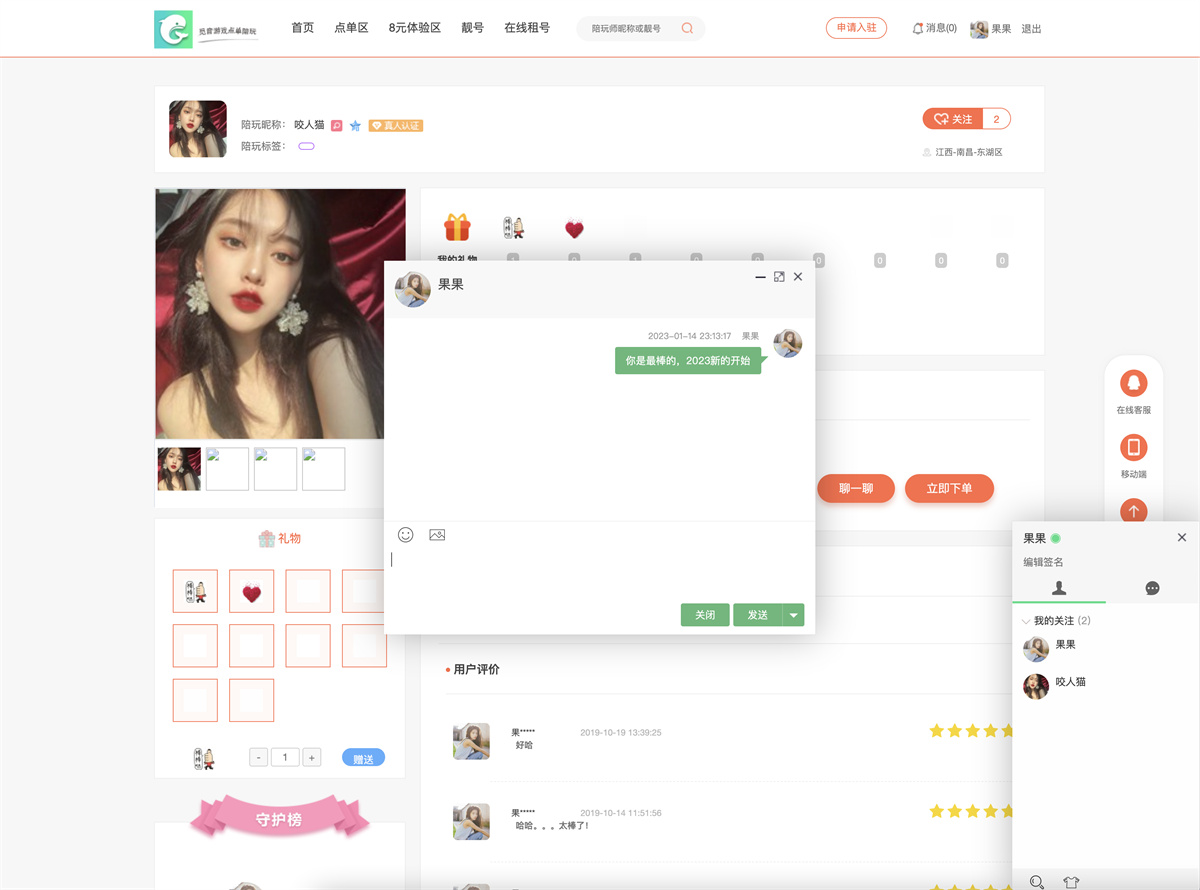
Task: Switch to the friends list tab
Action: pos(1059,588)
